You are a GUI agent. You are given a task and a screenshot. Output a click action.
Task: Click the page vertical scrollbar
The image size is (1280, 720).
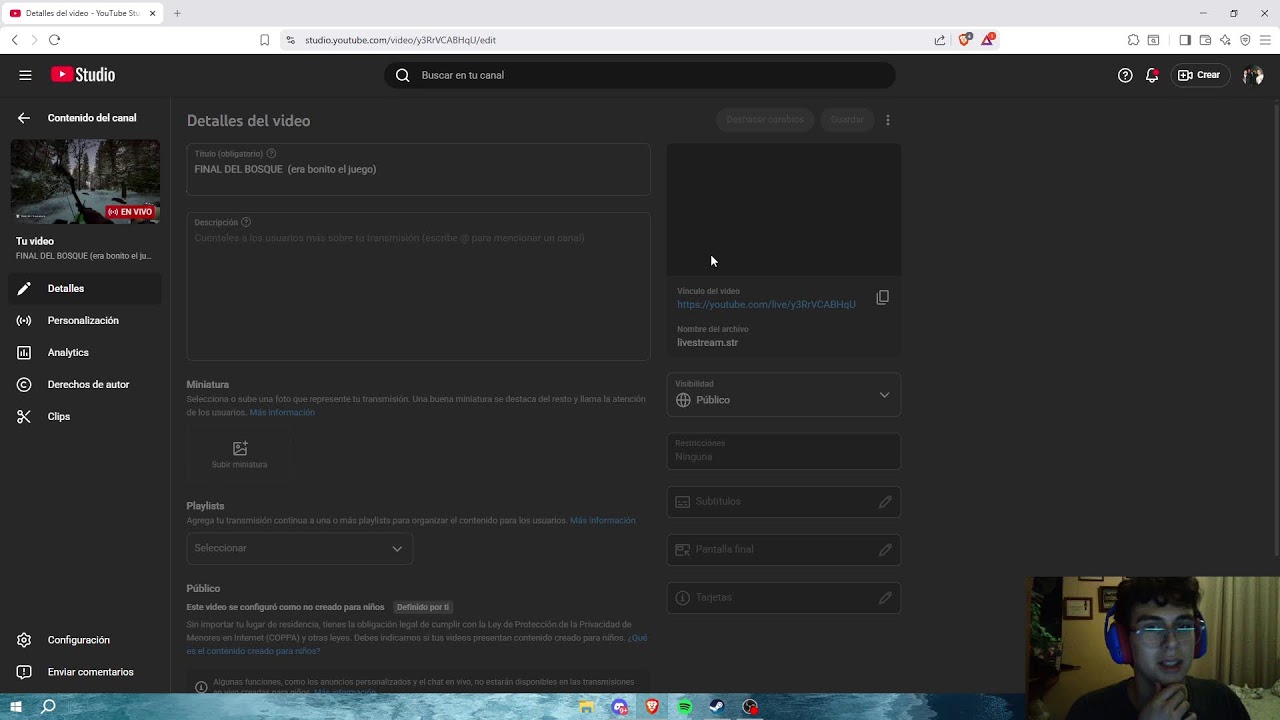(x=1275, y=330)
